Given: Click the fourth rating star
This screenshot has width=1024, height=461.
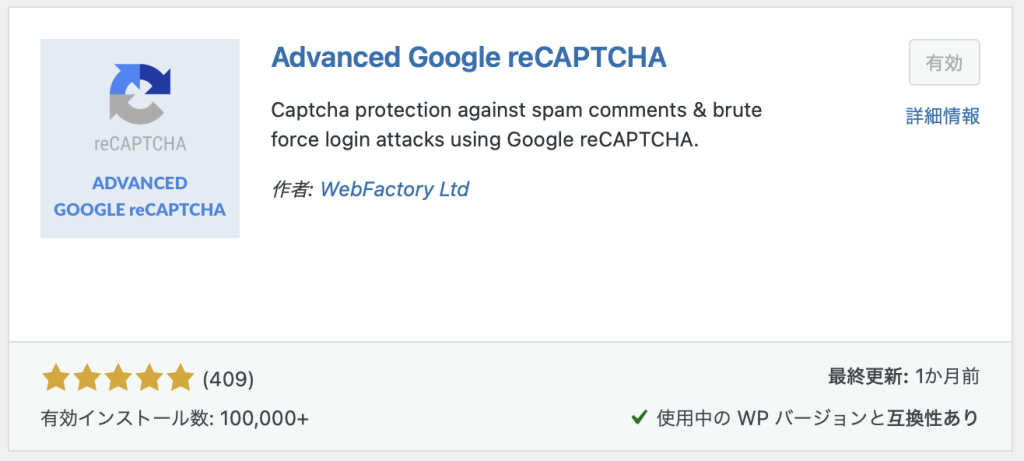Looking at the screenshot, I should [149, 378].
